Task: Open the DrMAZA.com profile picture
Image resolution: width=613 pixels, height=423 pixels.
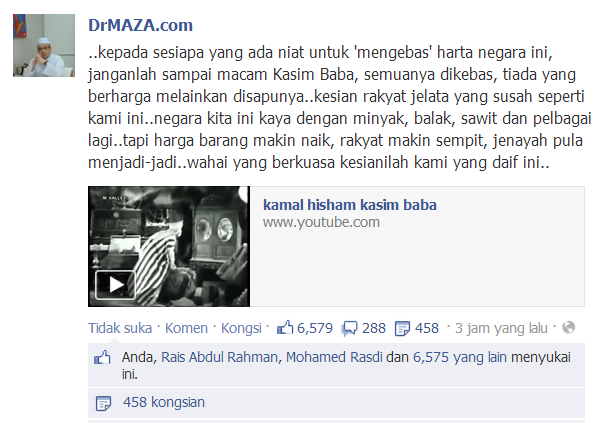Action: coord(44,45)
